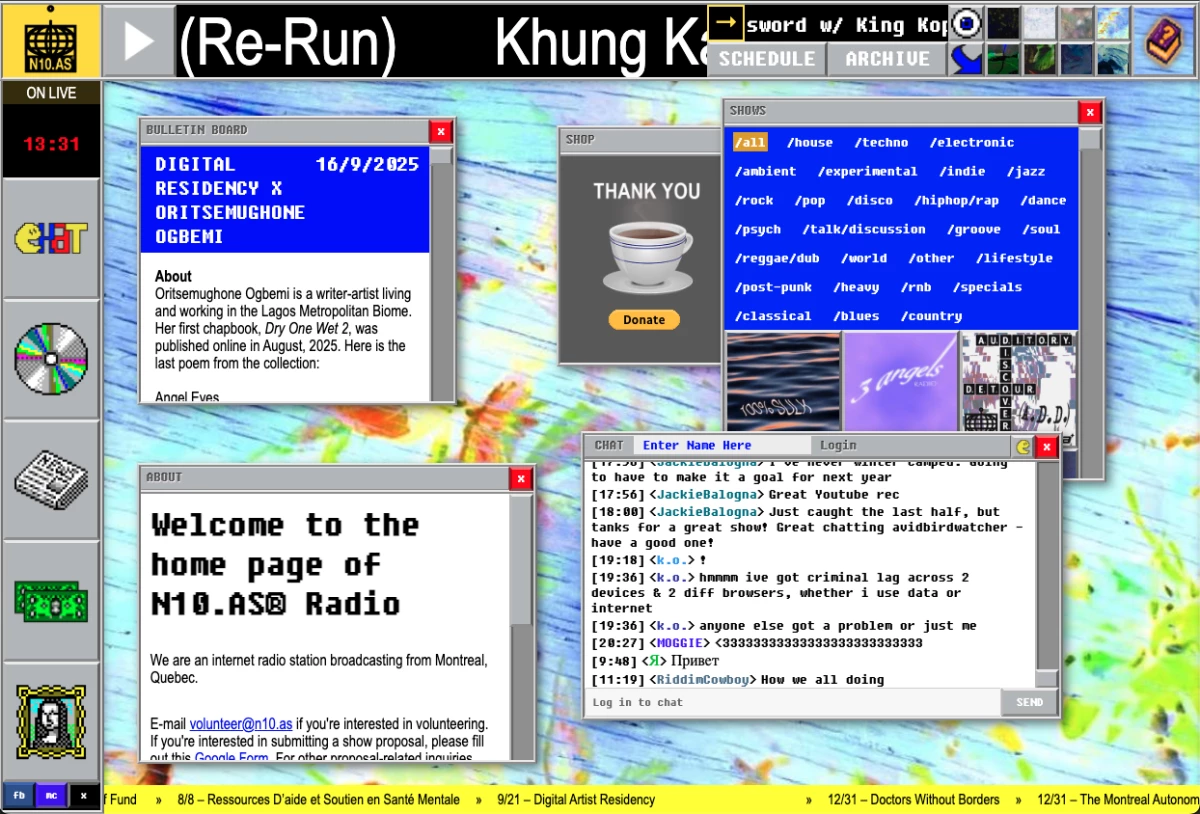The width and height of the screenshot is (1200, 814).
Task: Select the /techno genre filter
Action: (881, 142)
